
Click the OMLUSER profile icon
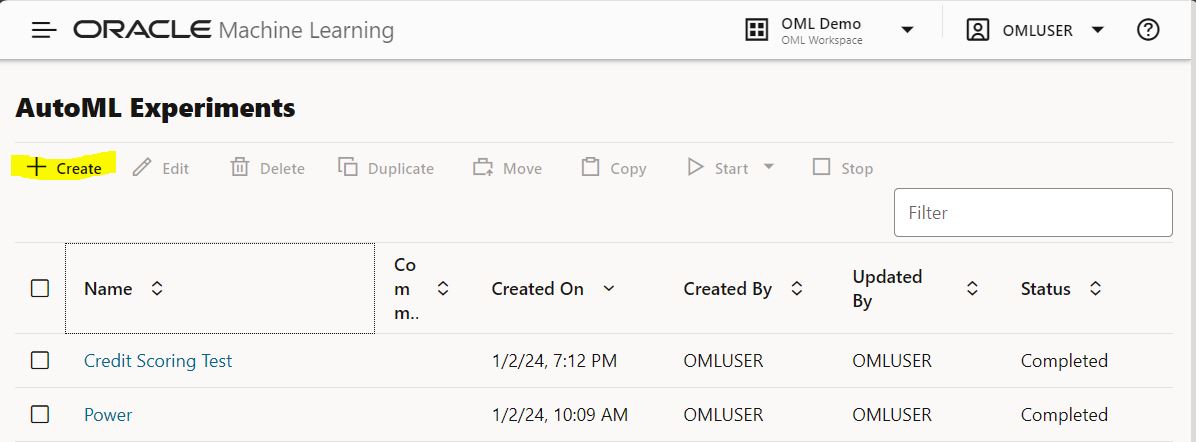point(977,30)
